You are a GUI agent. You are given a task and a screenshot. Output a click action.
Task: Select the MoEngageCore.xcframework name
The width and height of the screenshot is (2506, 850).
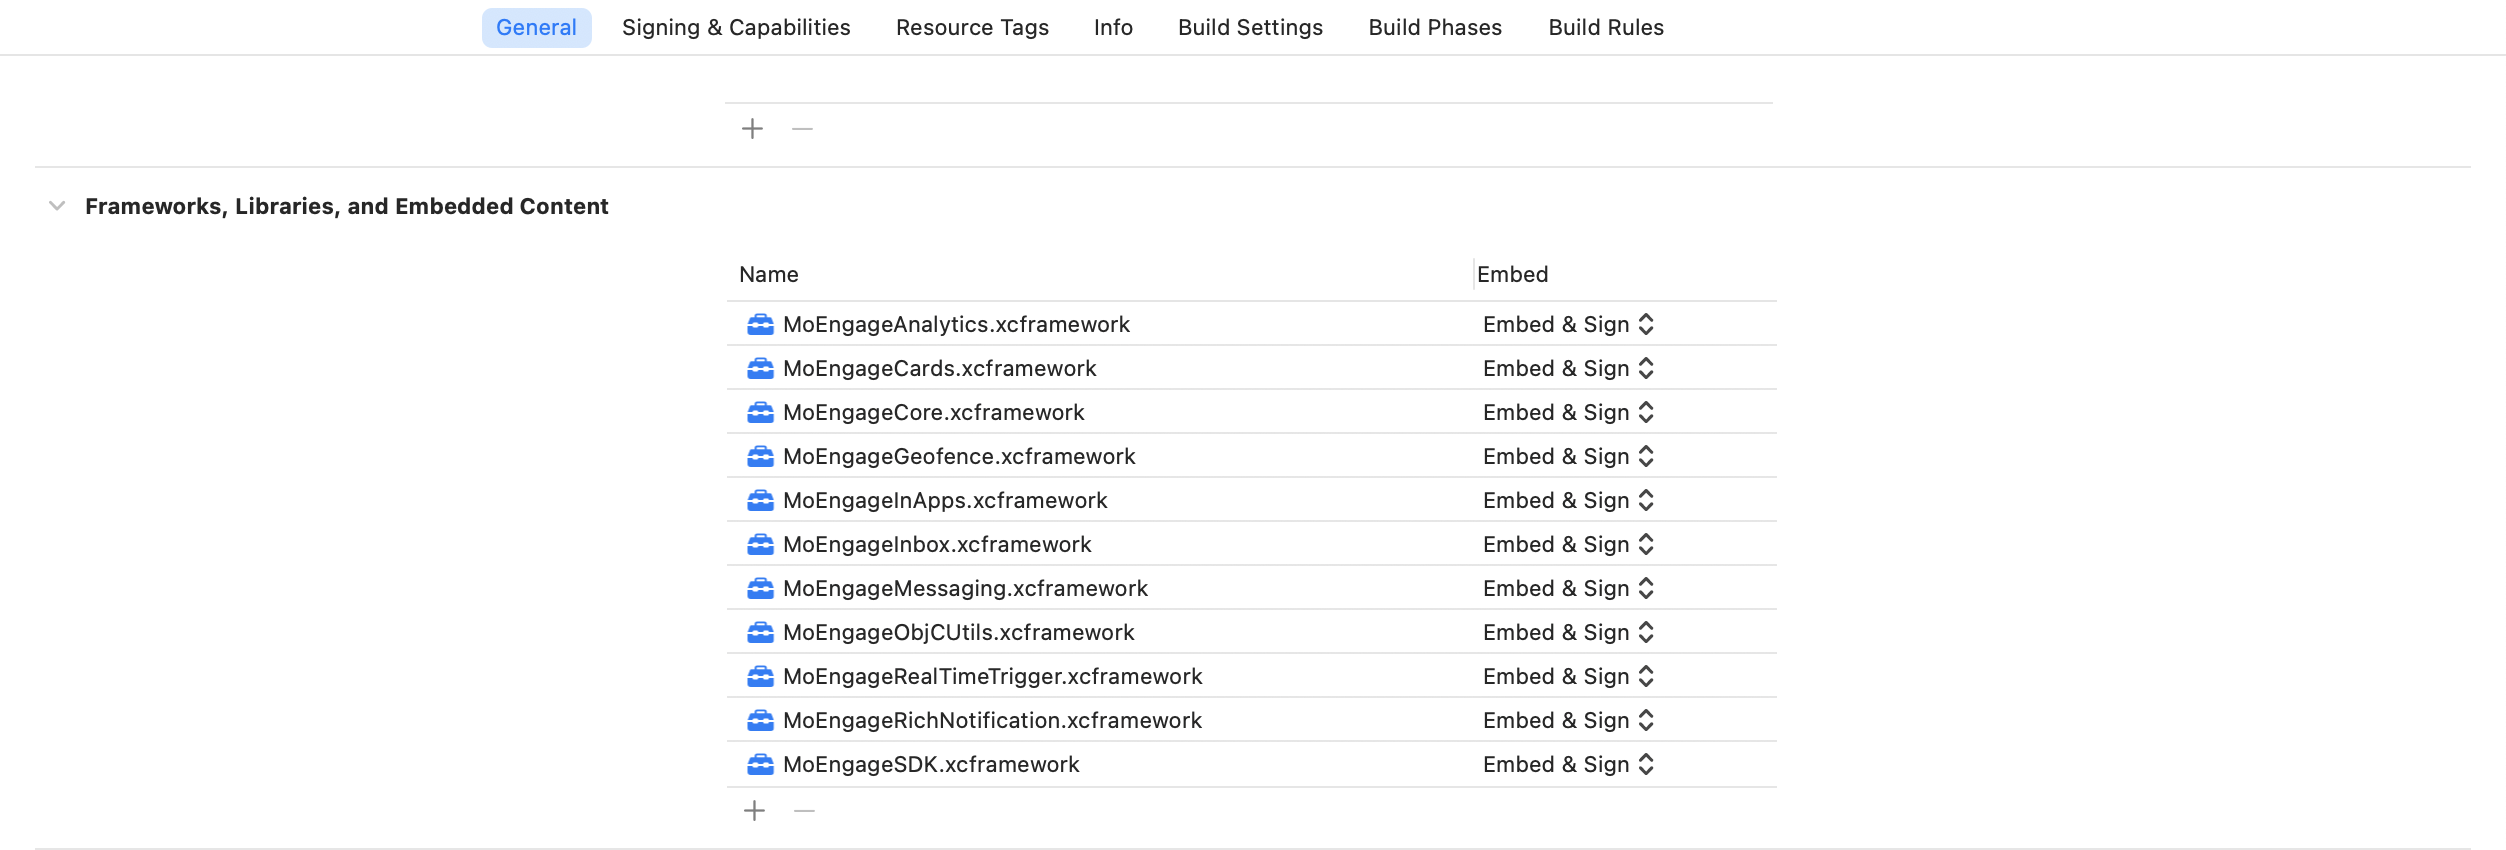(x=934, y=412)
